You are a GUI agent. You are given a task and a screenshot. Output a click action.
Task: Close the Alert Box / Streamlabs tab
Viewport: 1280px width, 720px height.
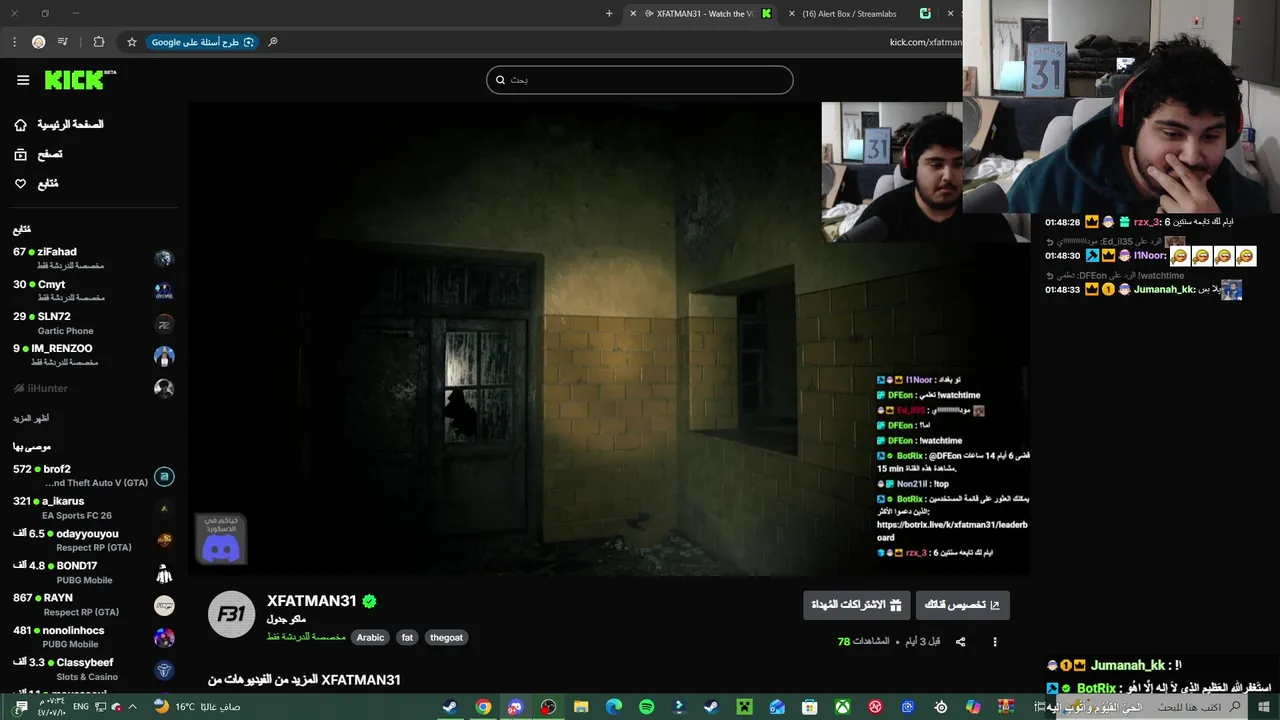click(x=793, y=14)
